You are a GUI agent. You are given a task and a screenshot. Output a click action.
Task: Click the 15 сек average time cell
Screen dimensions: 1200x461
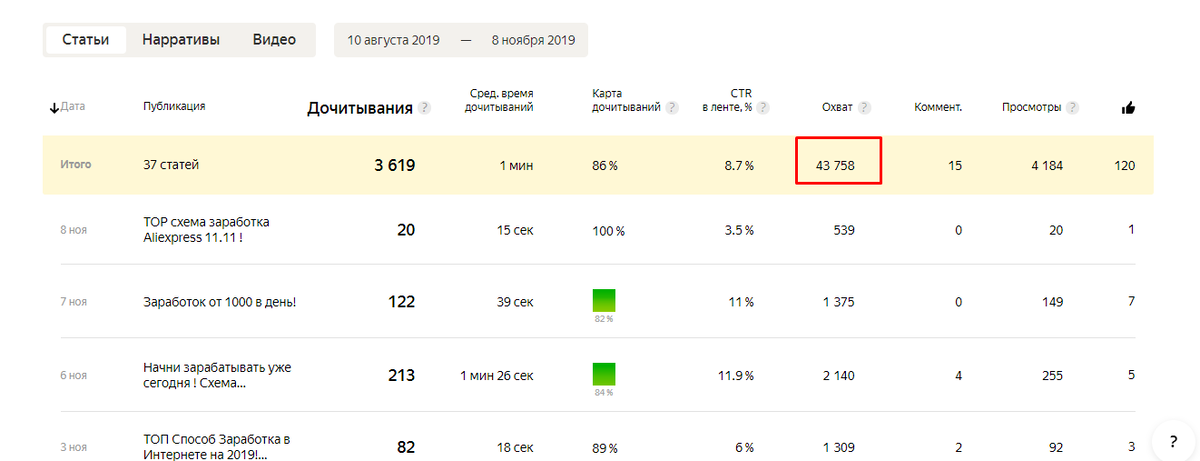click(x=515, y=230)
